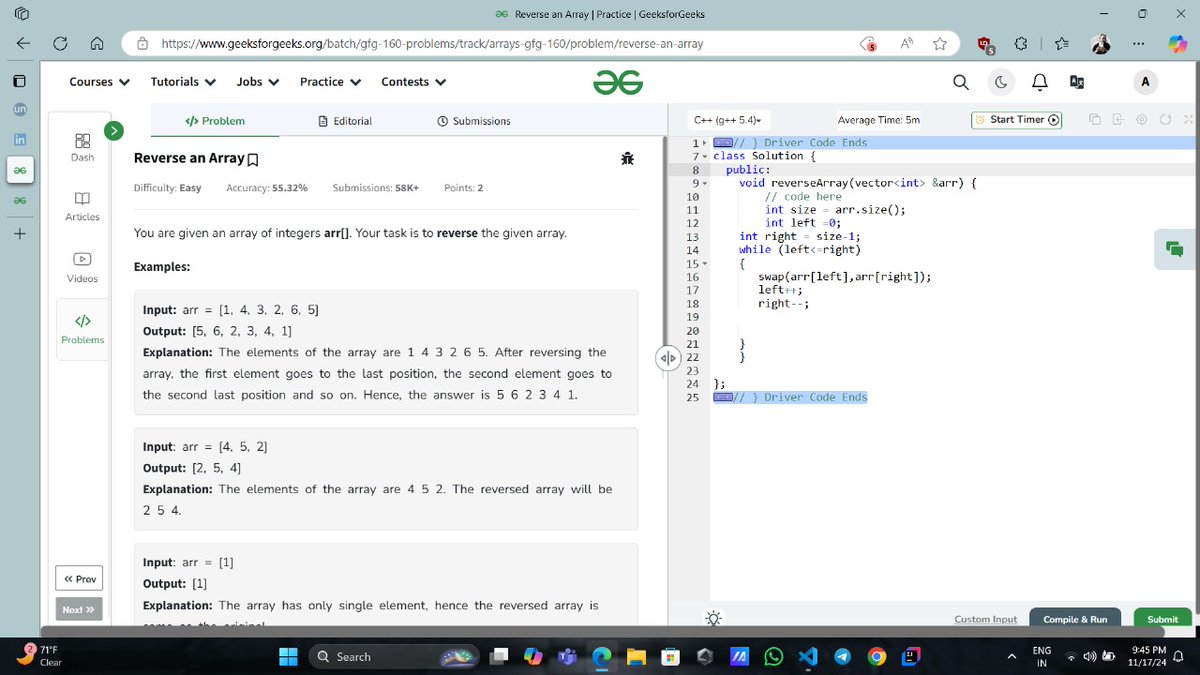
Task: Click 'Average Time: 5m' text
Action: [x=878, y=120]
